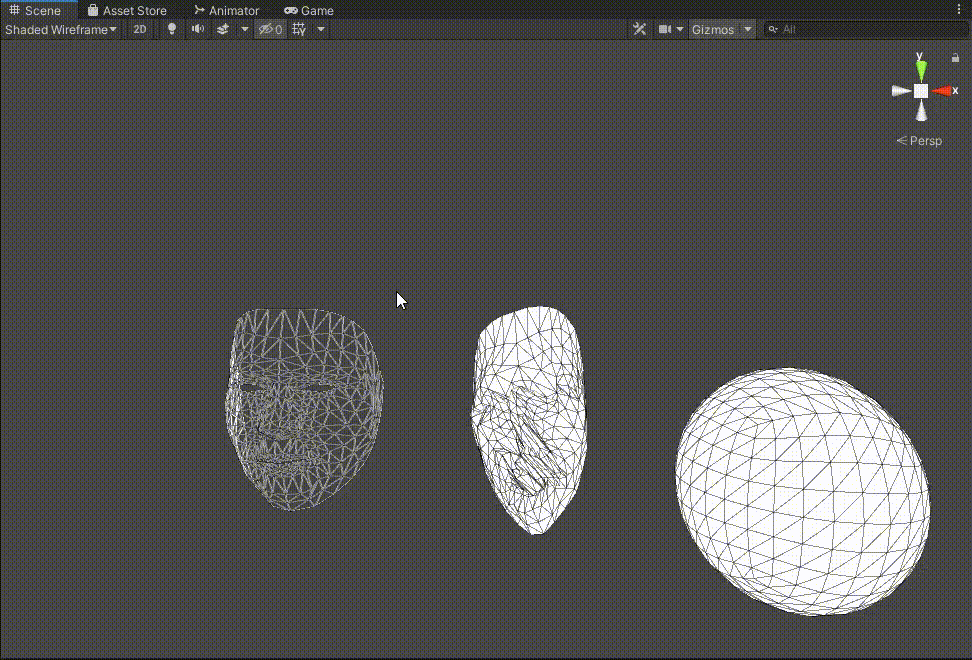Image resolution: width=972 pixels, height=660 pixels.
Task: Toggle hidden objects visibility (crossed eye 0)
Action: pyautogui.click(x=270, y=29)
